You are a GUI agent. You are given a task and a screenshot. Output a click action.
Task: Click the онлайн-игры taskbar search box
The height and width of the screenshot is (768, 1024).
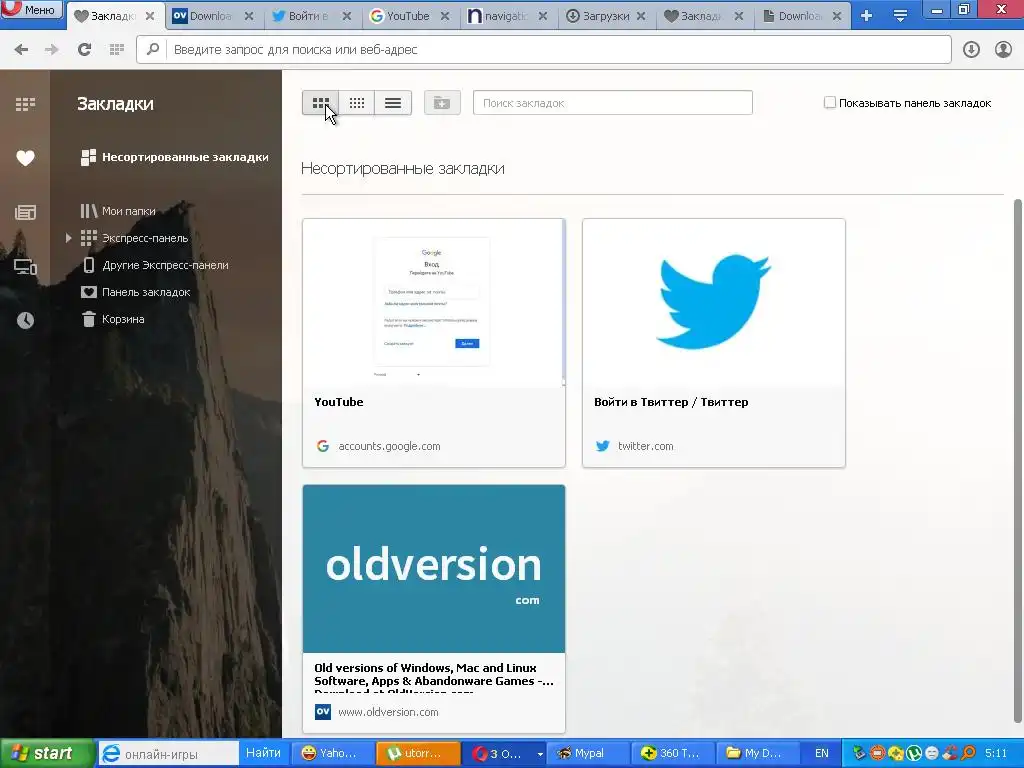click(168, 754)
